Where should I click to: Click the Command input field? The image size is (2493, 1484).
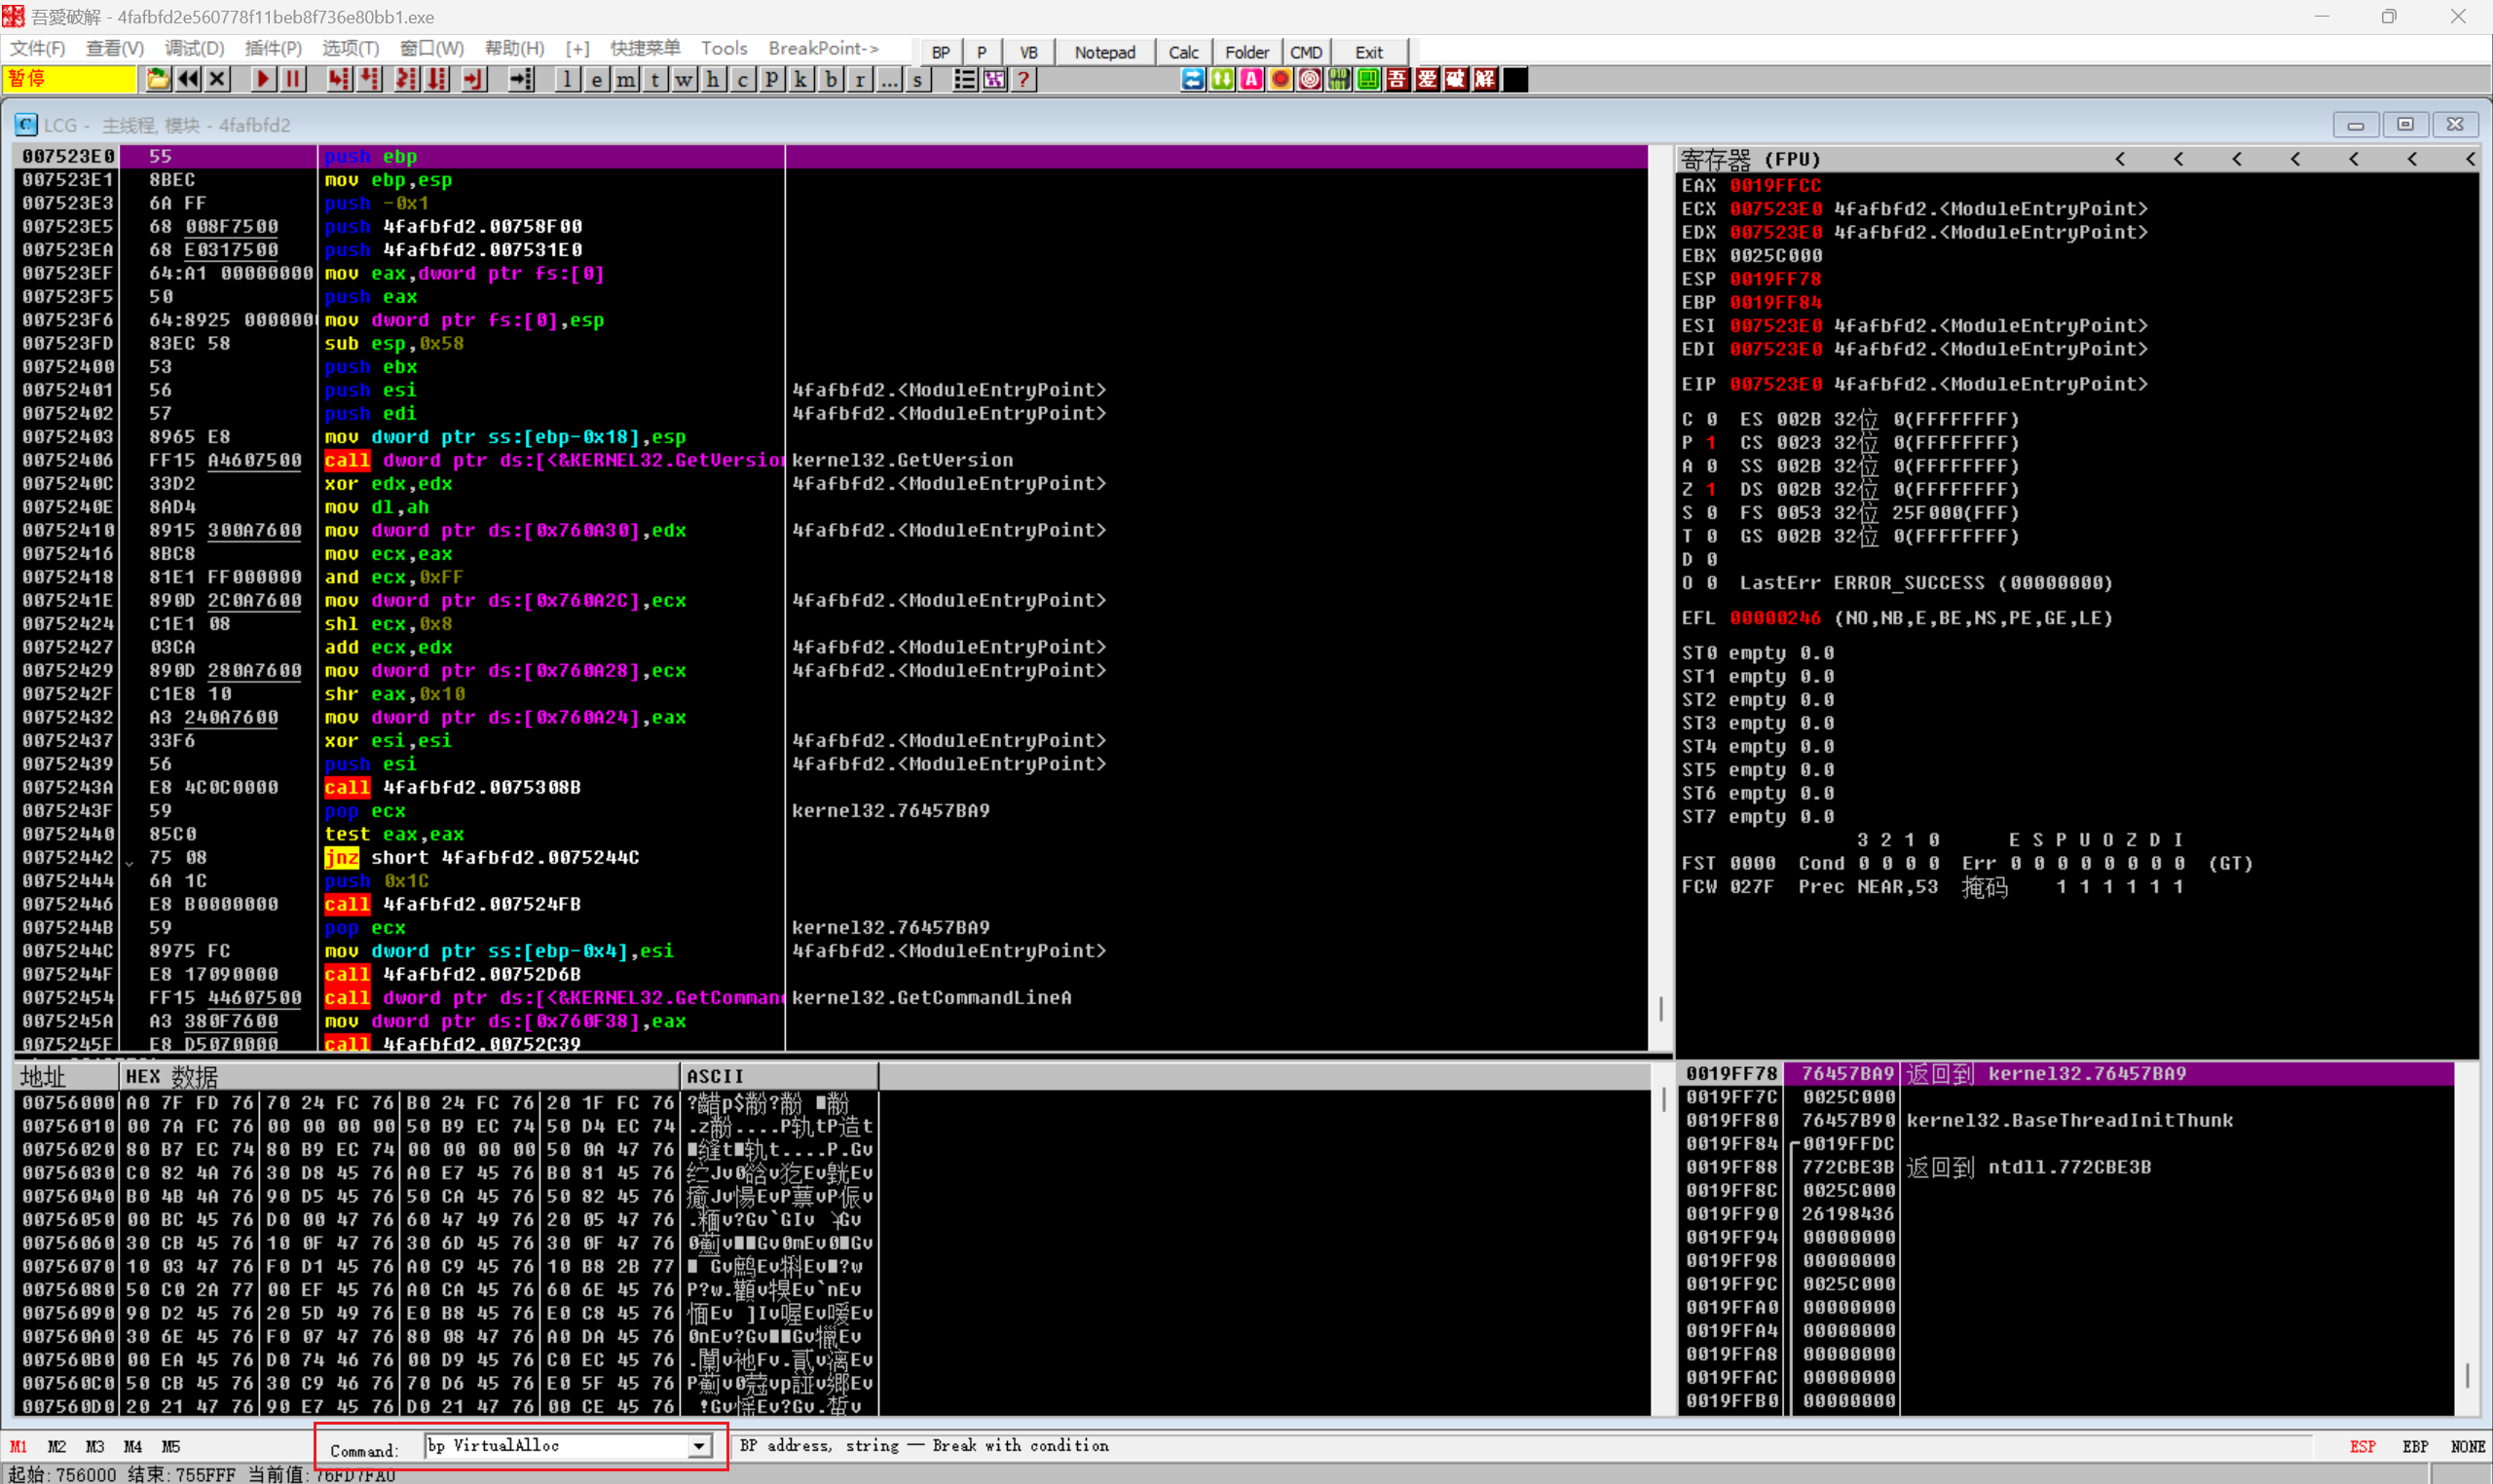pyautogui.click(x=557, y=1446)
